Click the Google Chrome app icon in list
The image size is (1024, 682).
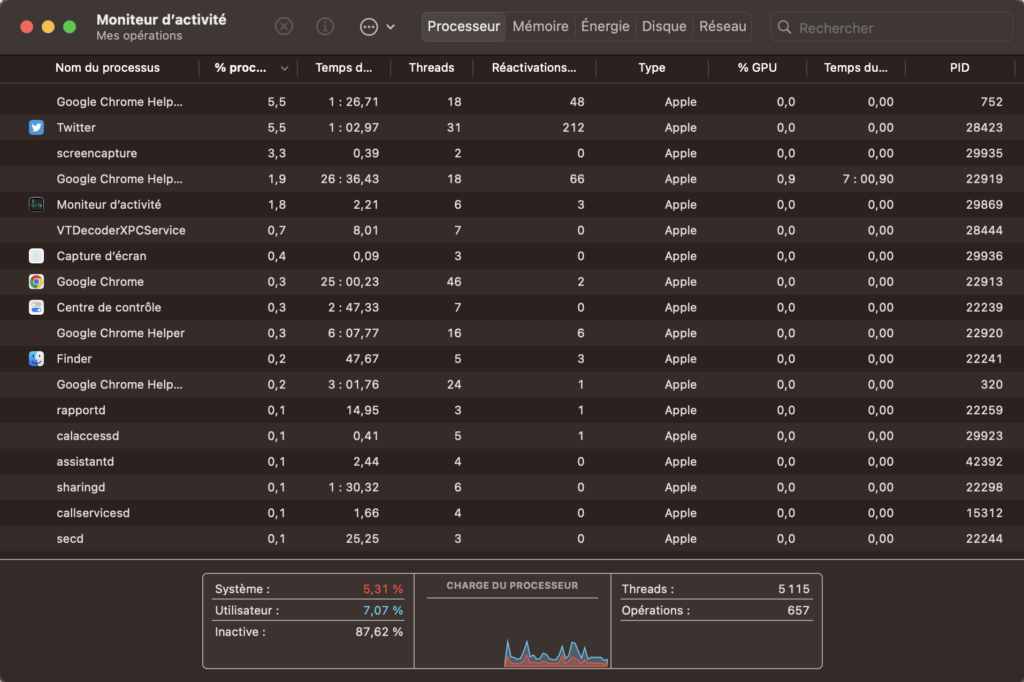click(37, 282)
